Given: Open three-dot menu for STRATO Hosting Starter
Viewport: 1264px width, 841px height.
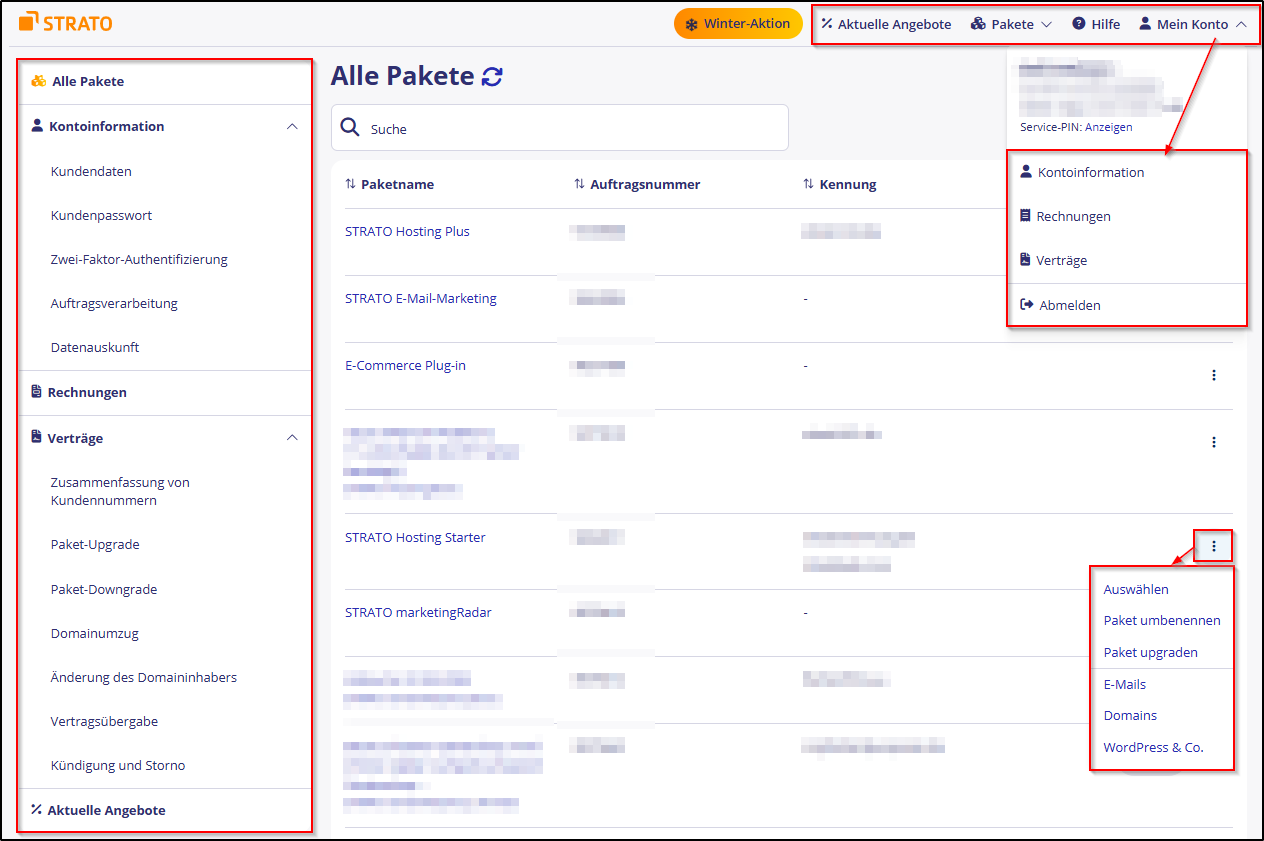Looking at the screenshot, I should 1213,546.
